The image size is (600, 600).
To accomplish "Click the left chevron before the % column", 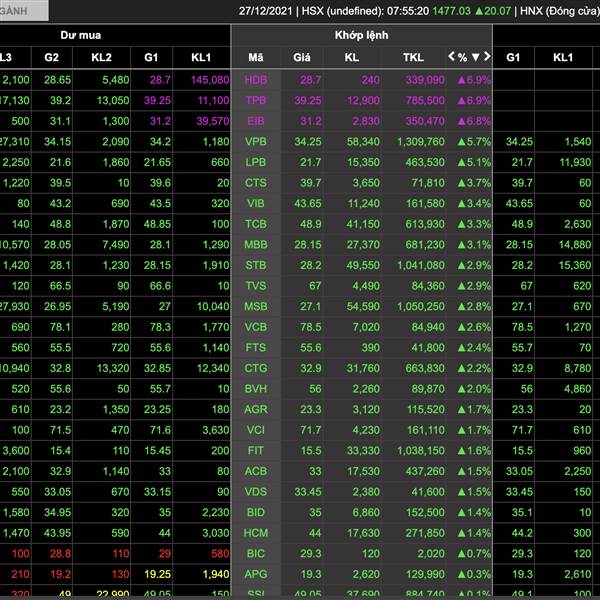I will [x=451, y=57].
